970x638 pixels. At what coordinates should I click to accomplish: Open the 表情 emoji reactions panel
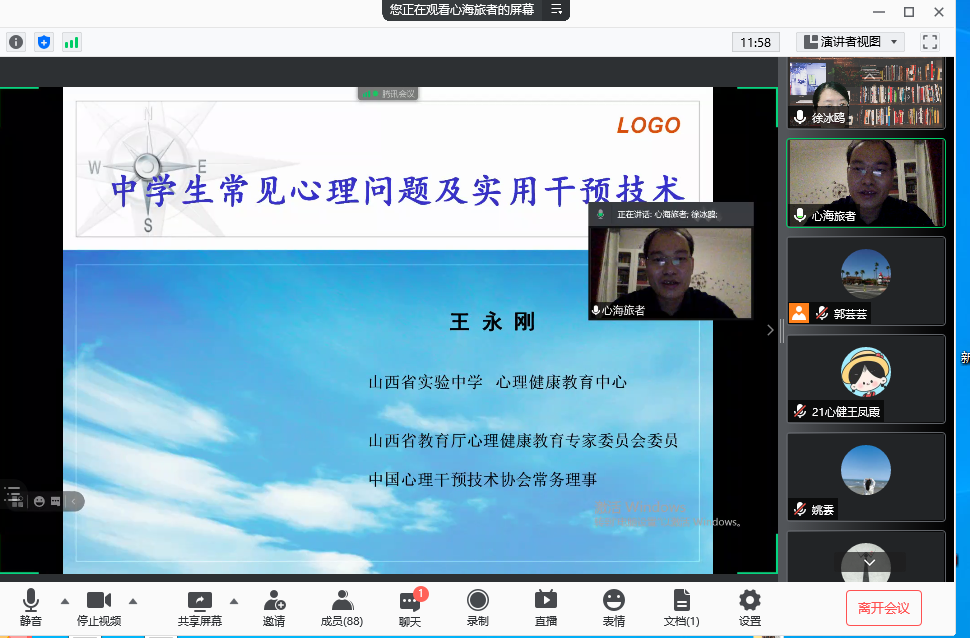pos(613,605)
